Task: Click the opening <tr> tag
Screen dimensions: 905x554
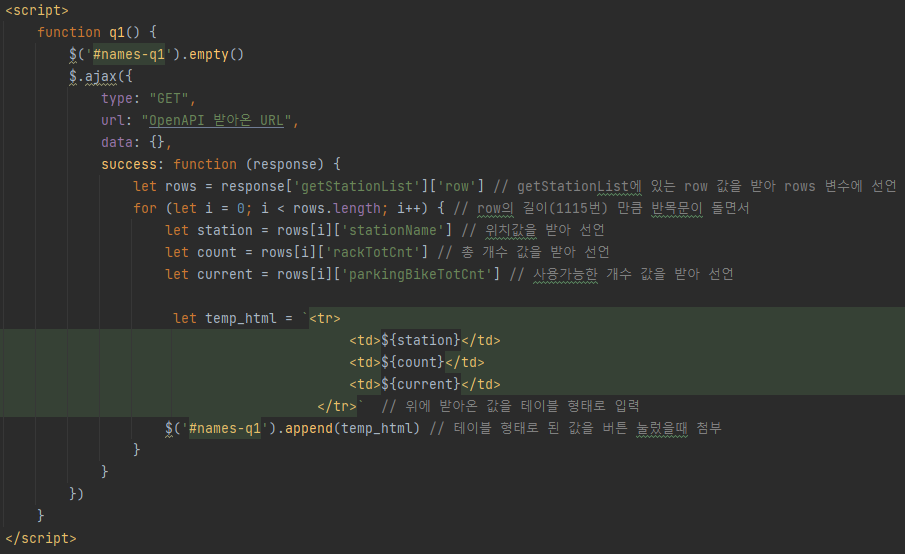Action: (325, 319)
